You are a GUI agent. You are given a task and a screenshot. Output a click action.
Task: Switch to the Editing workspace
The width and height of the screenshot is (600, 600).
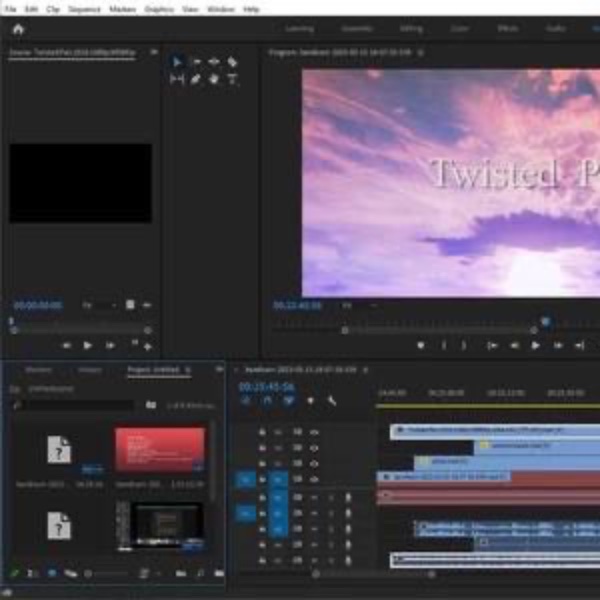point(411,28)
